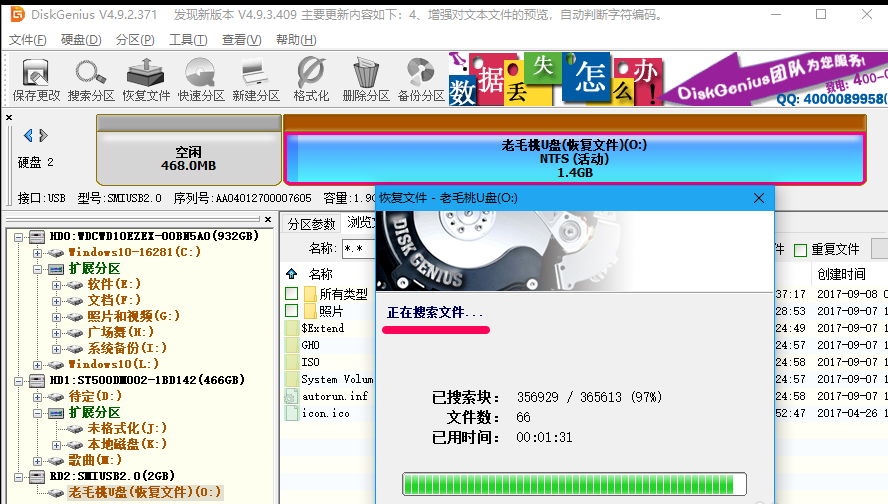Select 扩展分区 under HD1
Screen dimensions: 888x504
pyautogui.click(x=95, y=412)
